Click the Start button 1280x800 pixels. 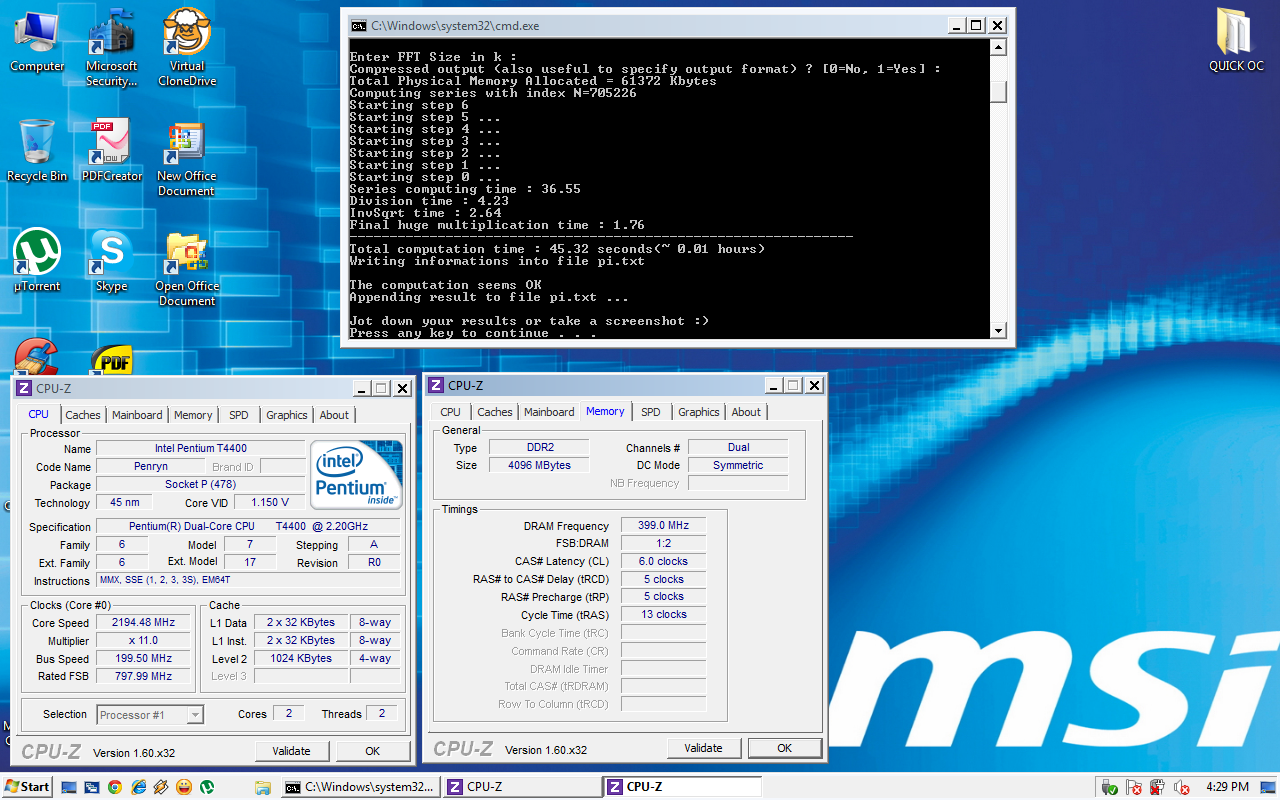click(27, 787)
